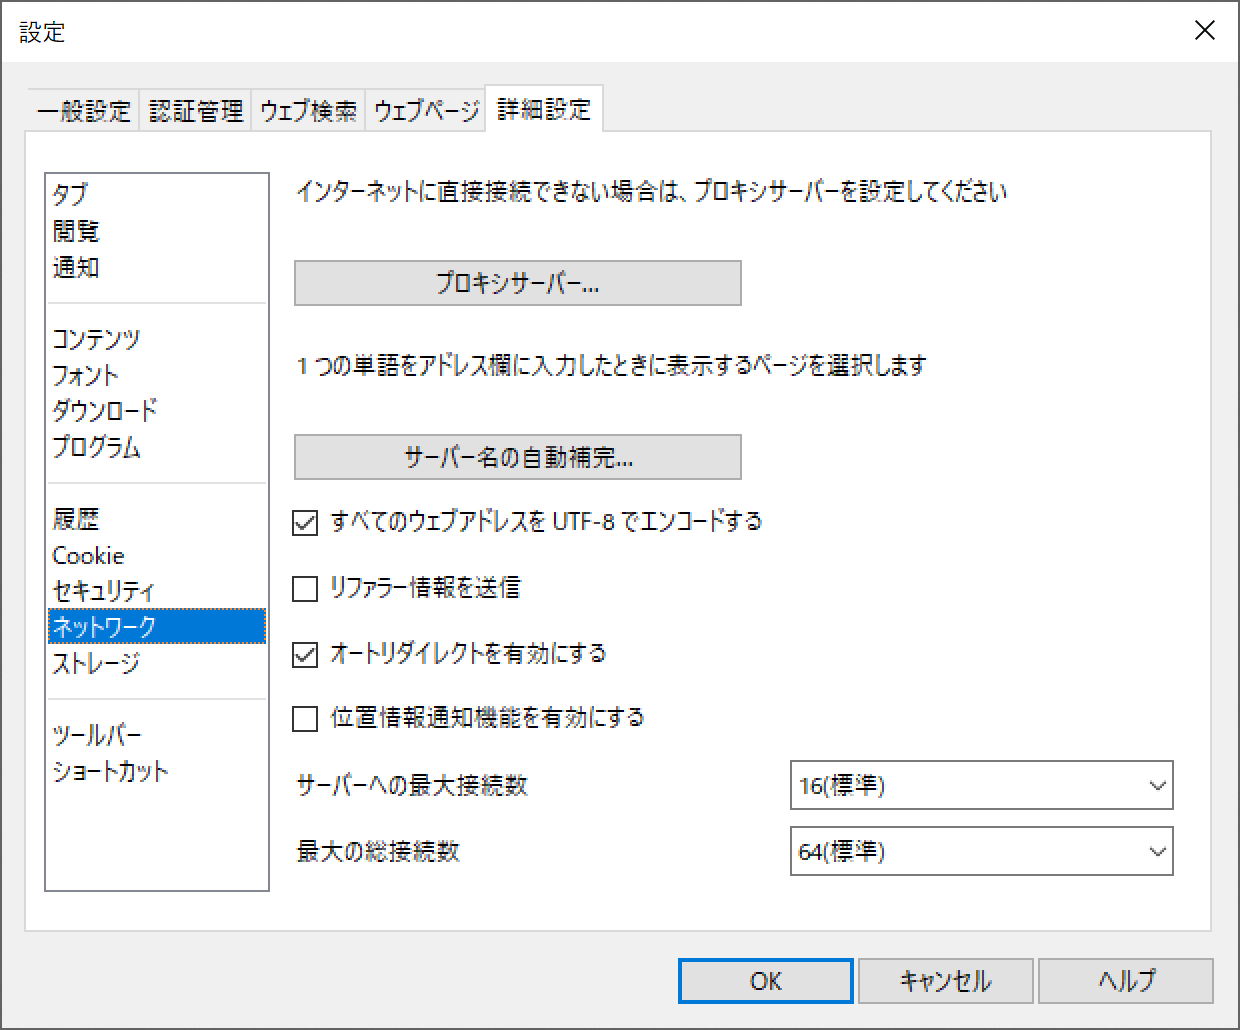Image resolution: width=1240 pixels, height=1030 pixels.
Task: Enable リファラー情報を送信 checkbox
Action: pyautogui.click(x=305, y=588)
